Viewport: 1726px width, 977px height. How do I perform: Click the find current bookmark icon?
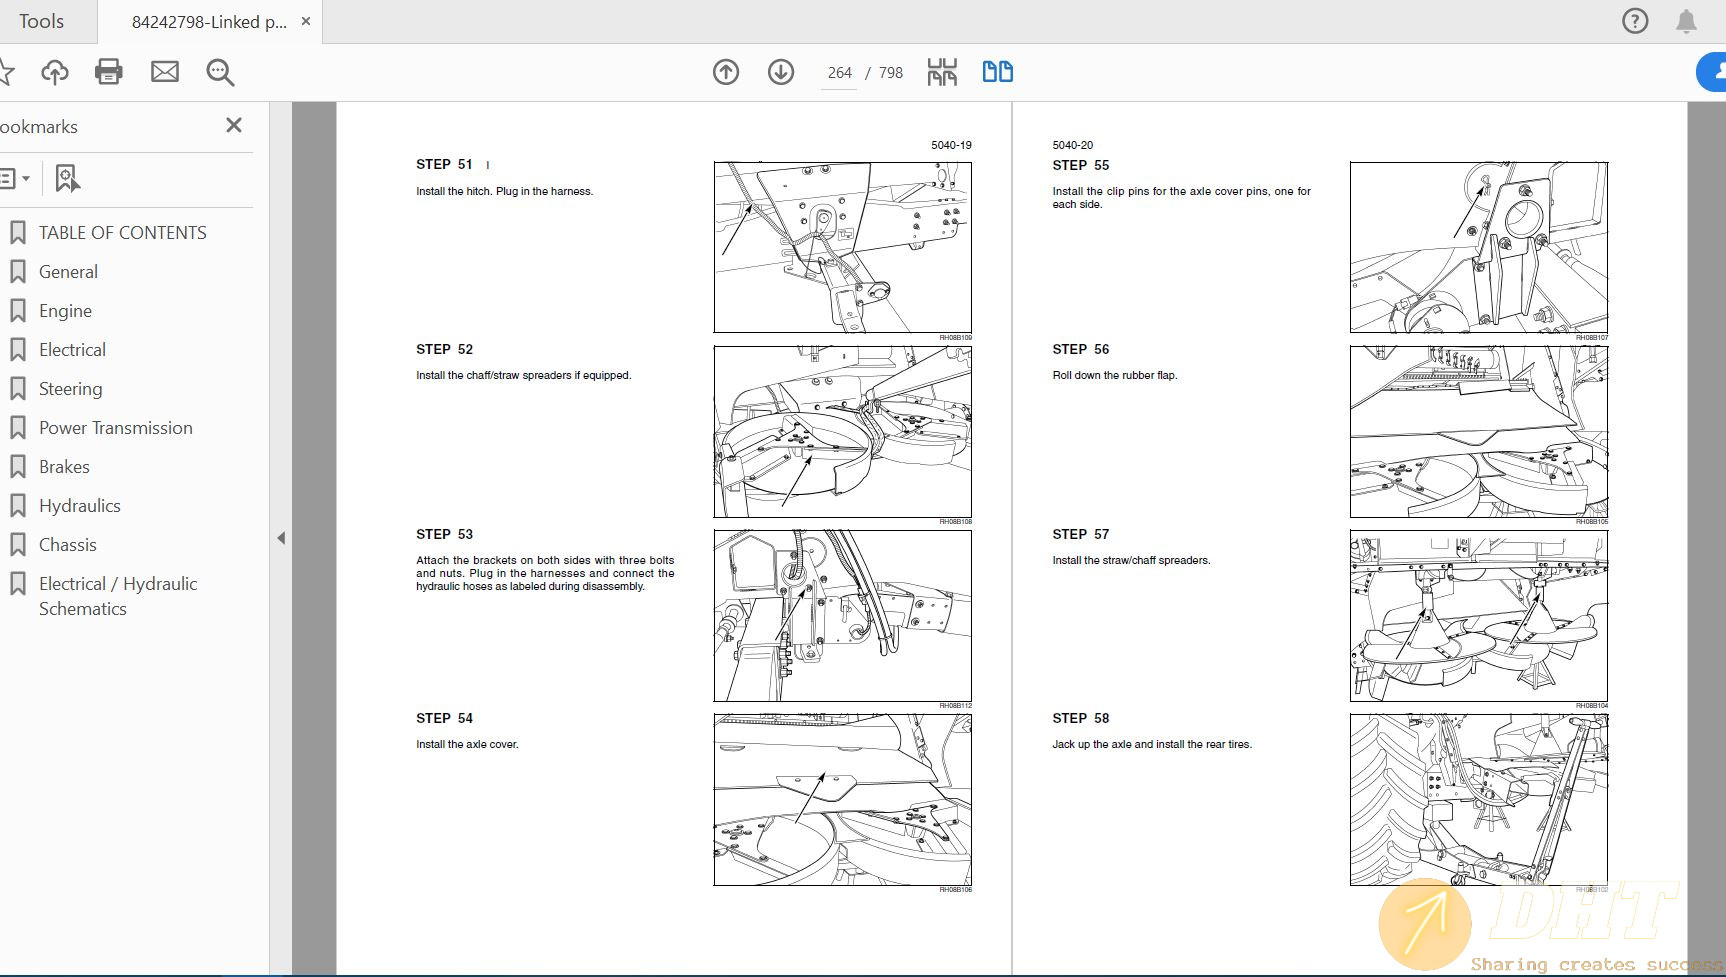[67, 179]
